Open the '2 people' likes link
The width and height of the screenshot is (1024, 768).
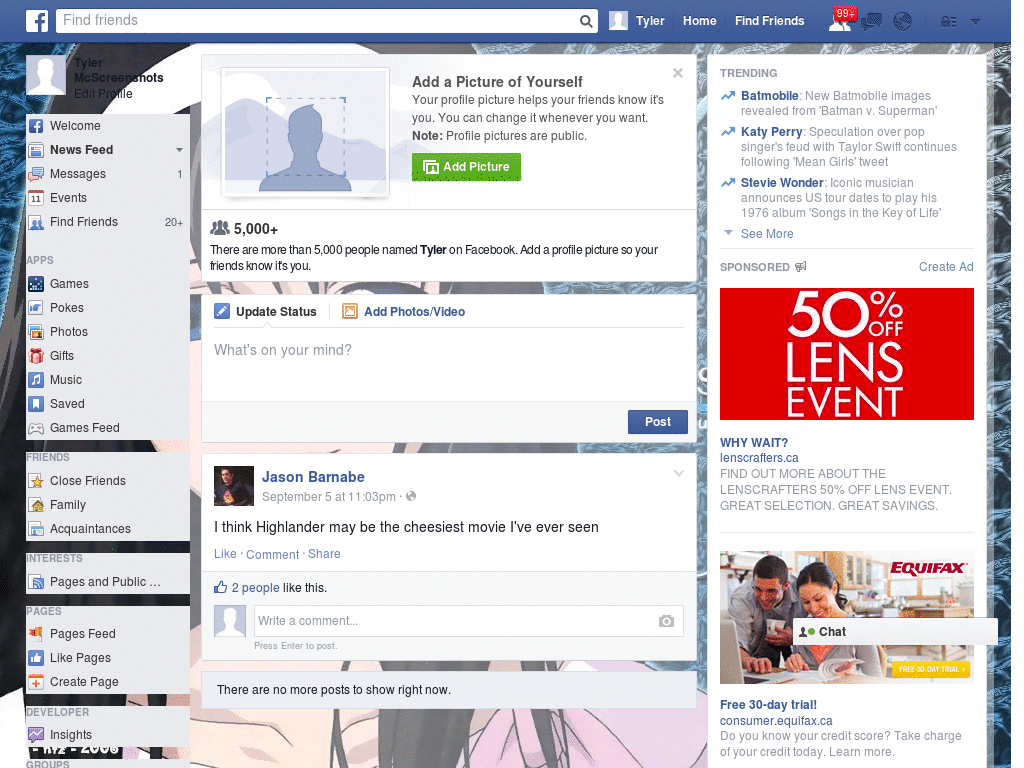click(x=255, y=588)
